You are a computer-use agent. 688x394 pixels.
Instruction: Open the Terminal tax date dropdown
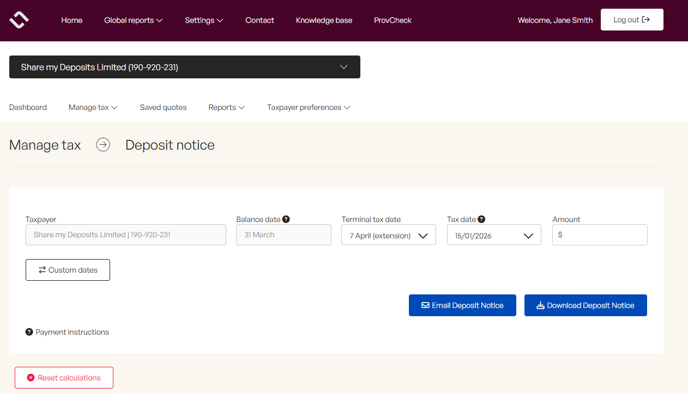click(388, 235)
